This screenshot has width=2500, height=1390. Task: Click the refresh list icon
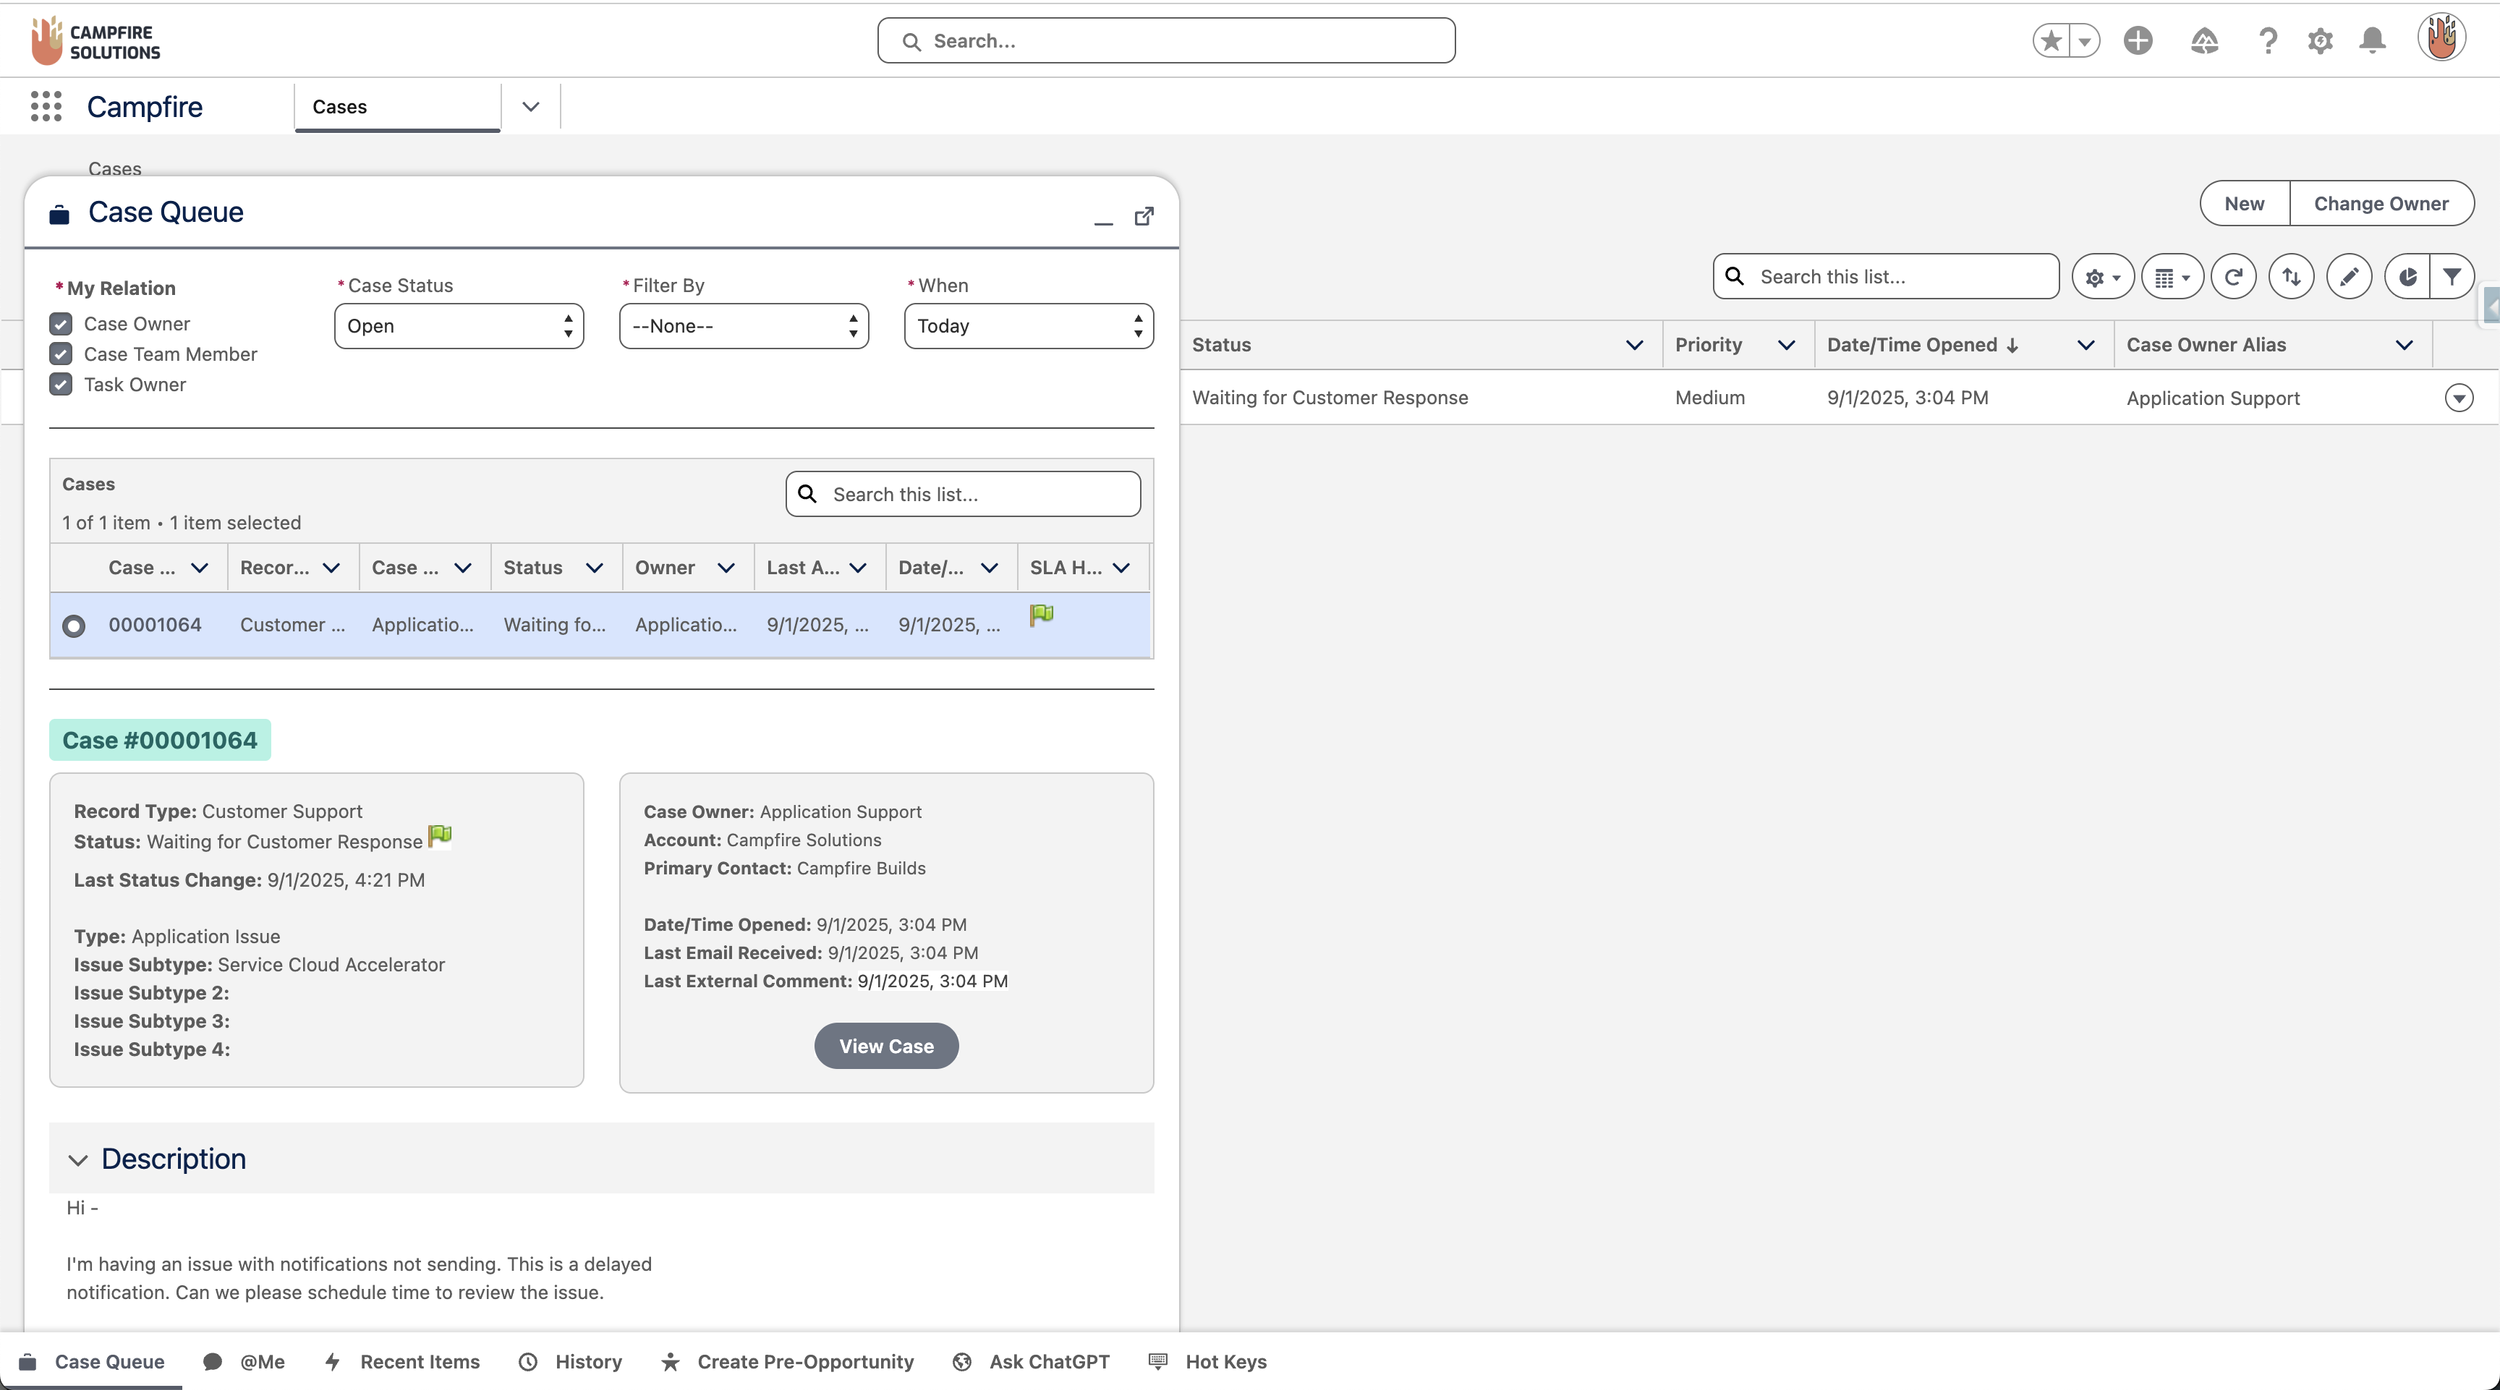click(x=2233, y=277)
